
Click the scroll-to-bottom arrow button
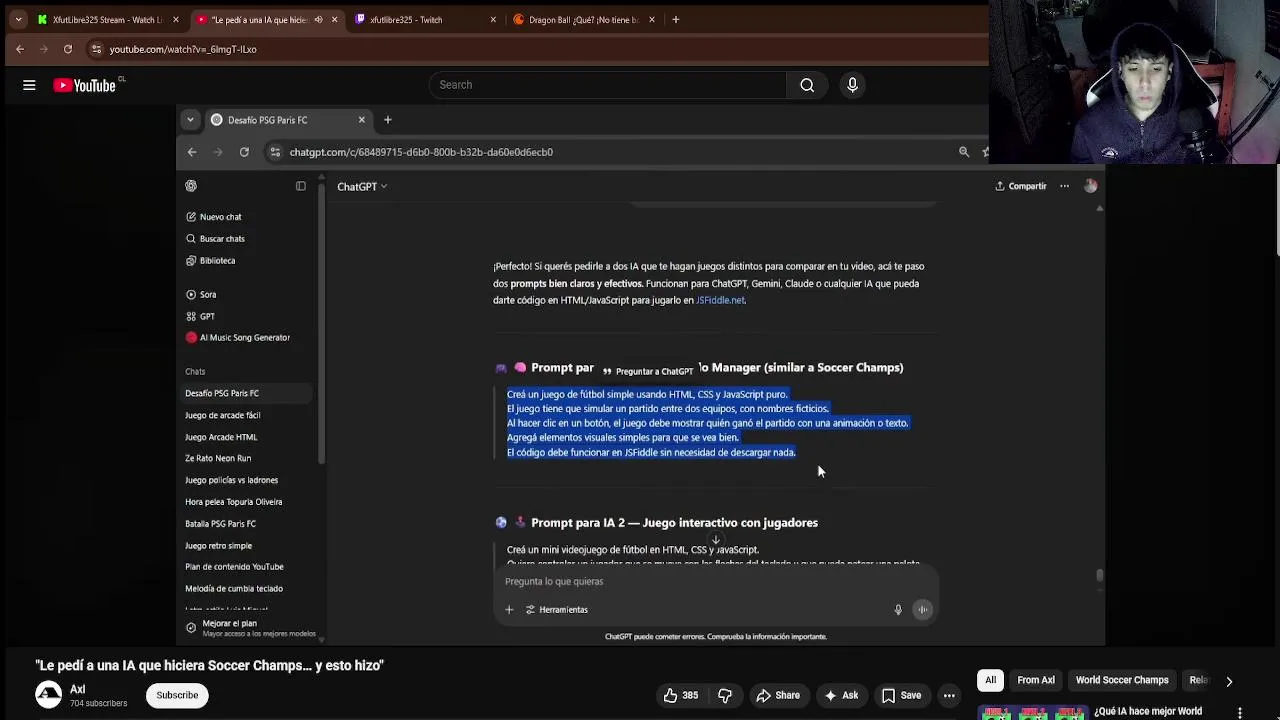point(715,540)
